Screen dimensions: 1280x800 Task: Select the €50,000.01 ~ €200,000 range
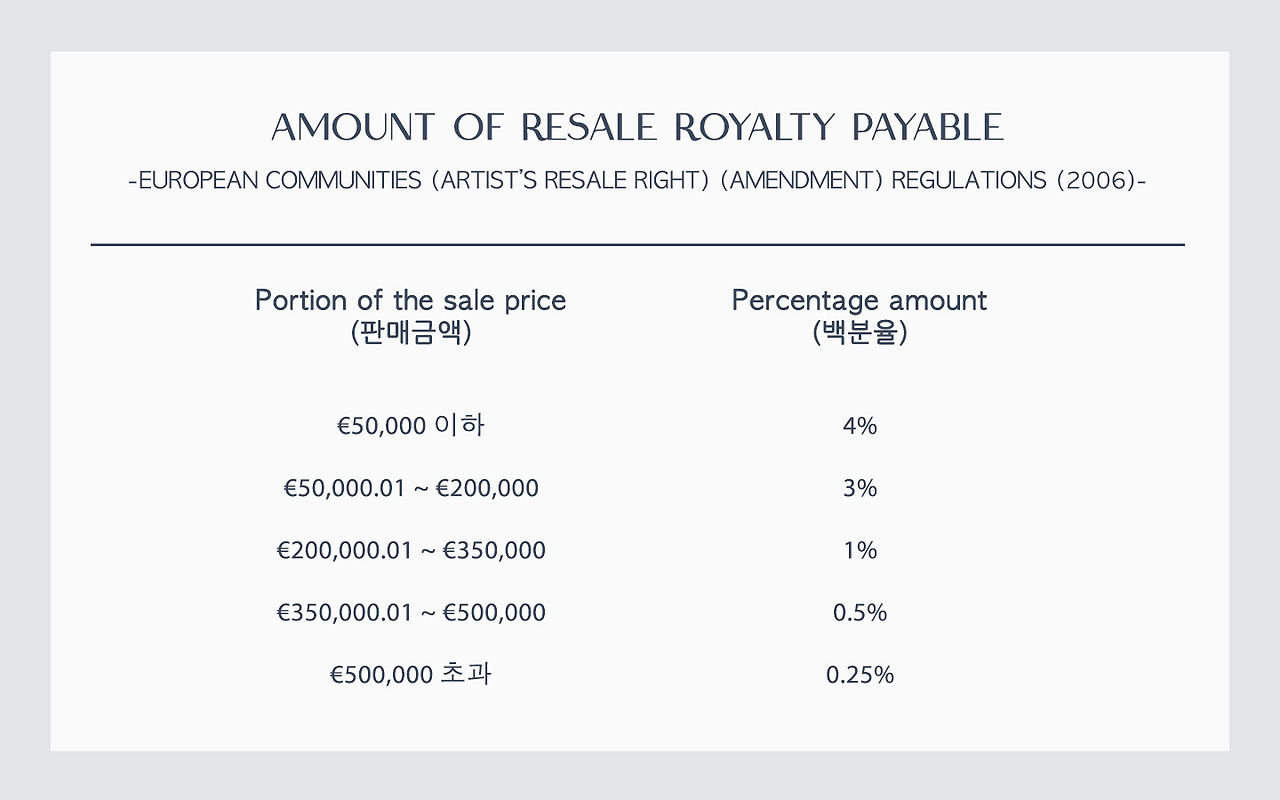pos(411,488)
